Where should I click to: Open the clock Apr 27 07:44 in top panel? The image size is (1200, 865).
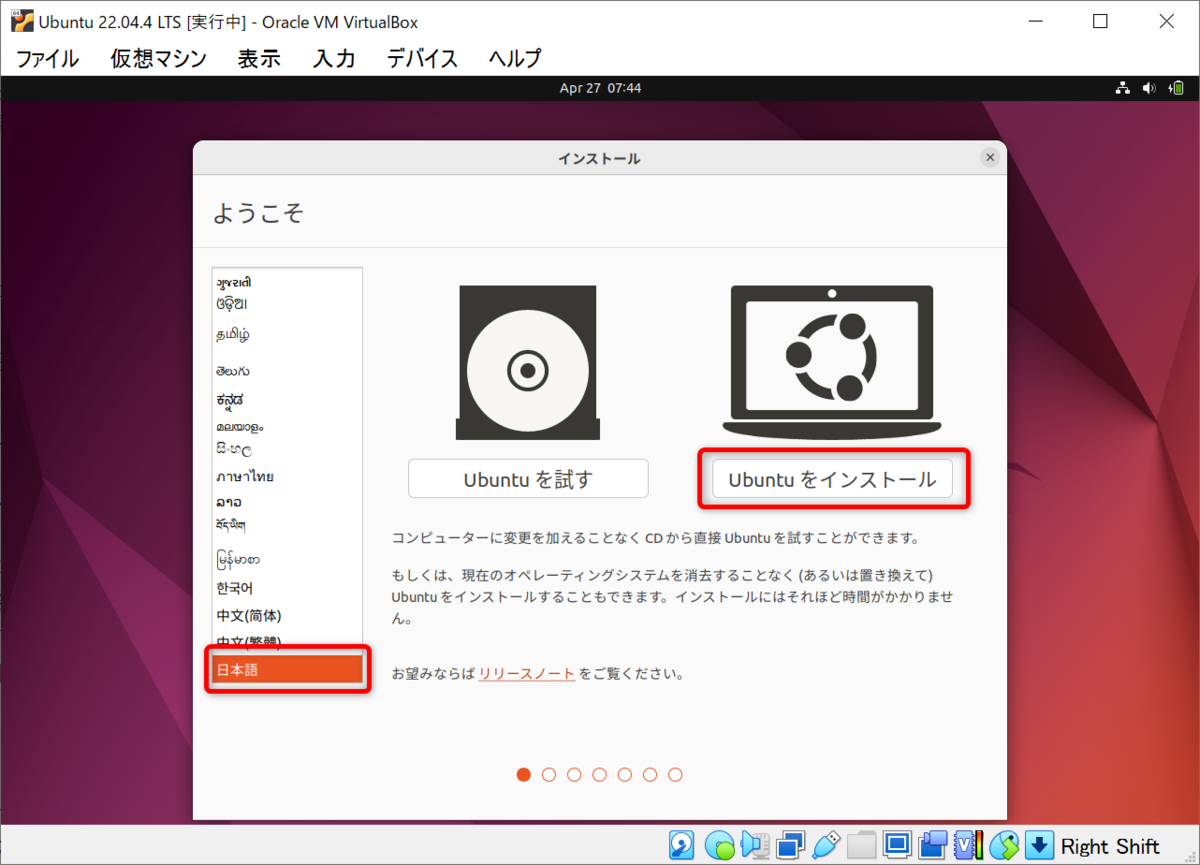[x=600, y=88]
